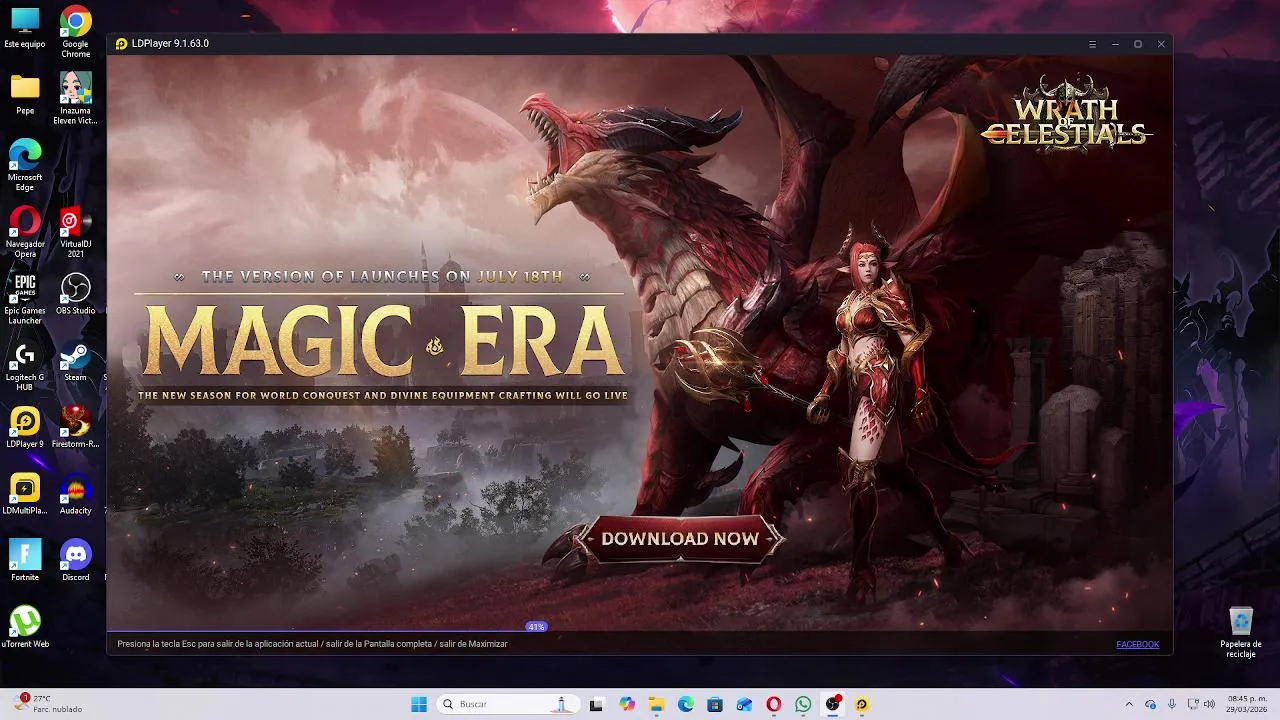The image size is (1280, 720).
Task: Select Este equipo desktop icon
Action: [x=25, y=27]
